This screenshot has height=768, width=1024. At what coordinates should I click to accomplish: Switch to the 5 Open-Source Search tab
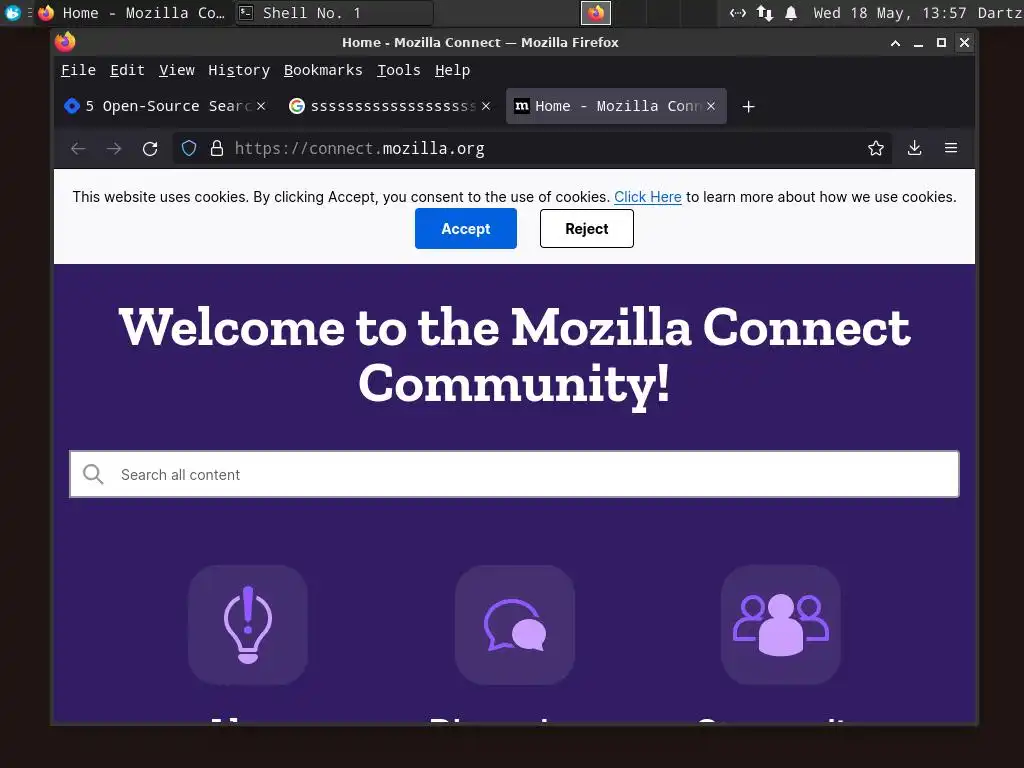pos(166,106)
